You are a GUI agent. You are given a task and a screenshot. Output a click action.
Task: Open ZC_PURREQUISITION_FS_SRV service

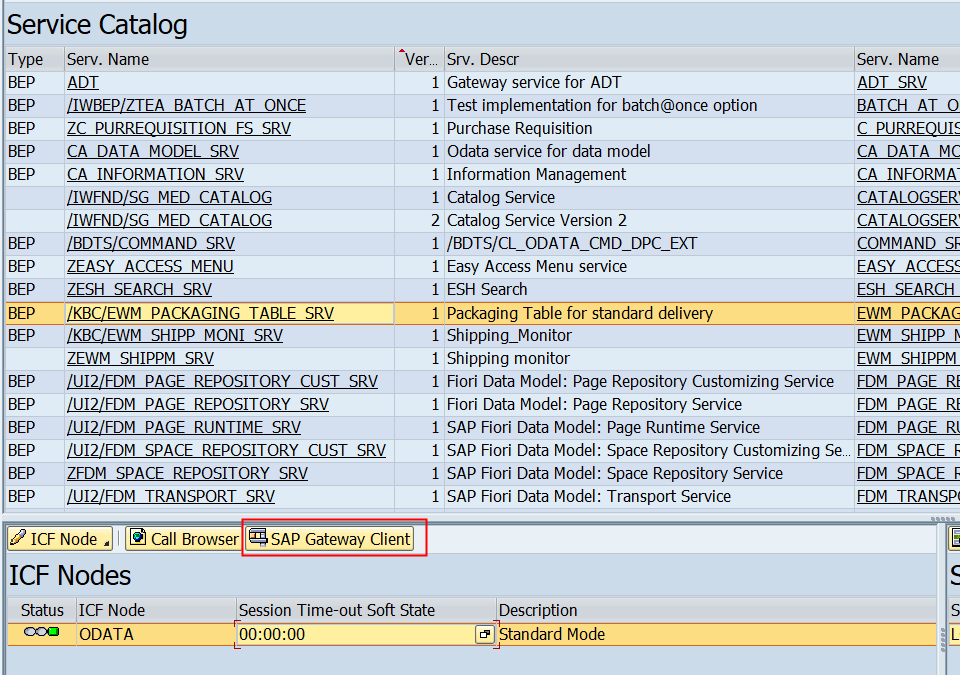(x=178, y=128)
